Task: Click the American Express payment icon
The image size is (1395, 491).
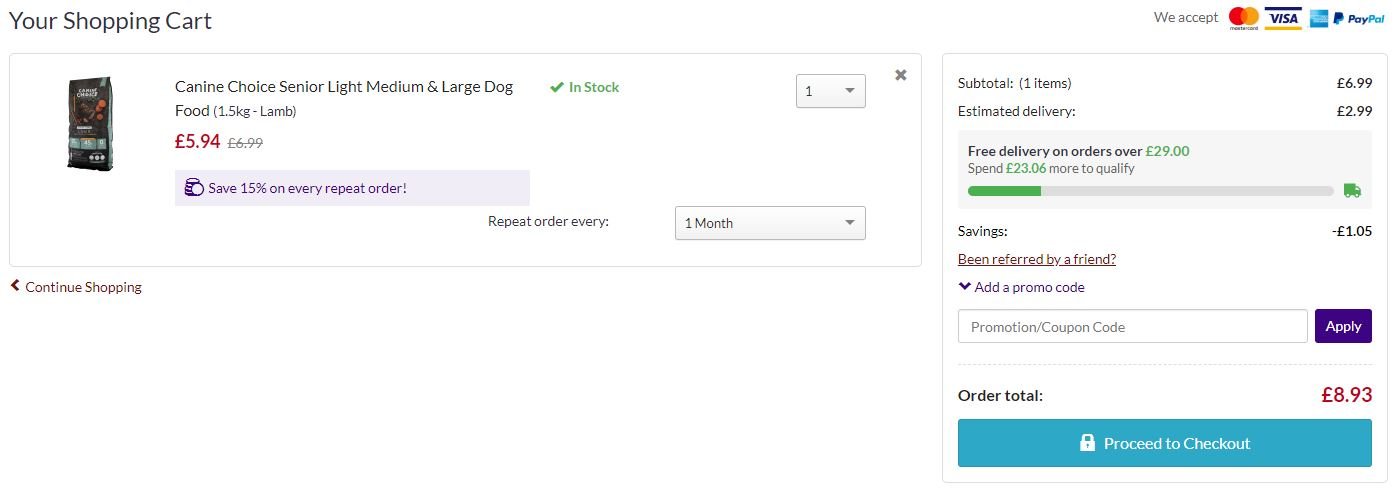Action: (1319, 18)
